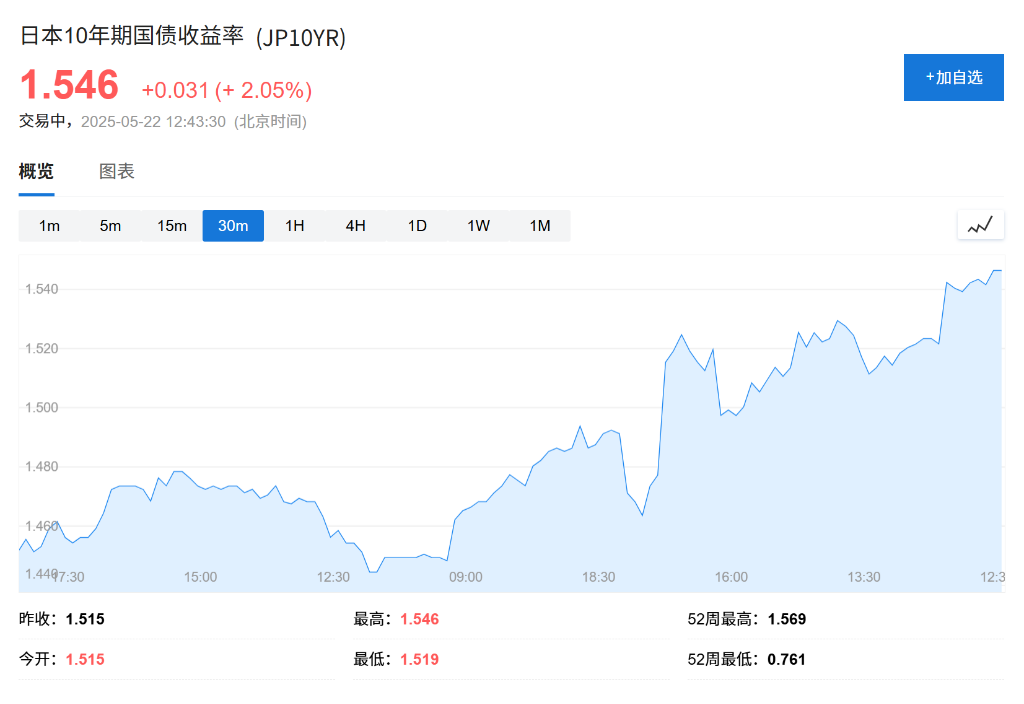
Task: Select the active 30m interval
Action: (x=233, y=226)
